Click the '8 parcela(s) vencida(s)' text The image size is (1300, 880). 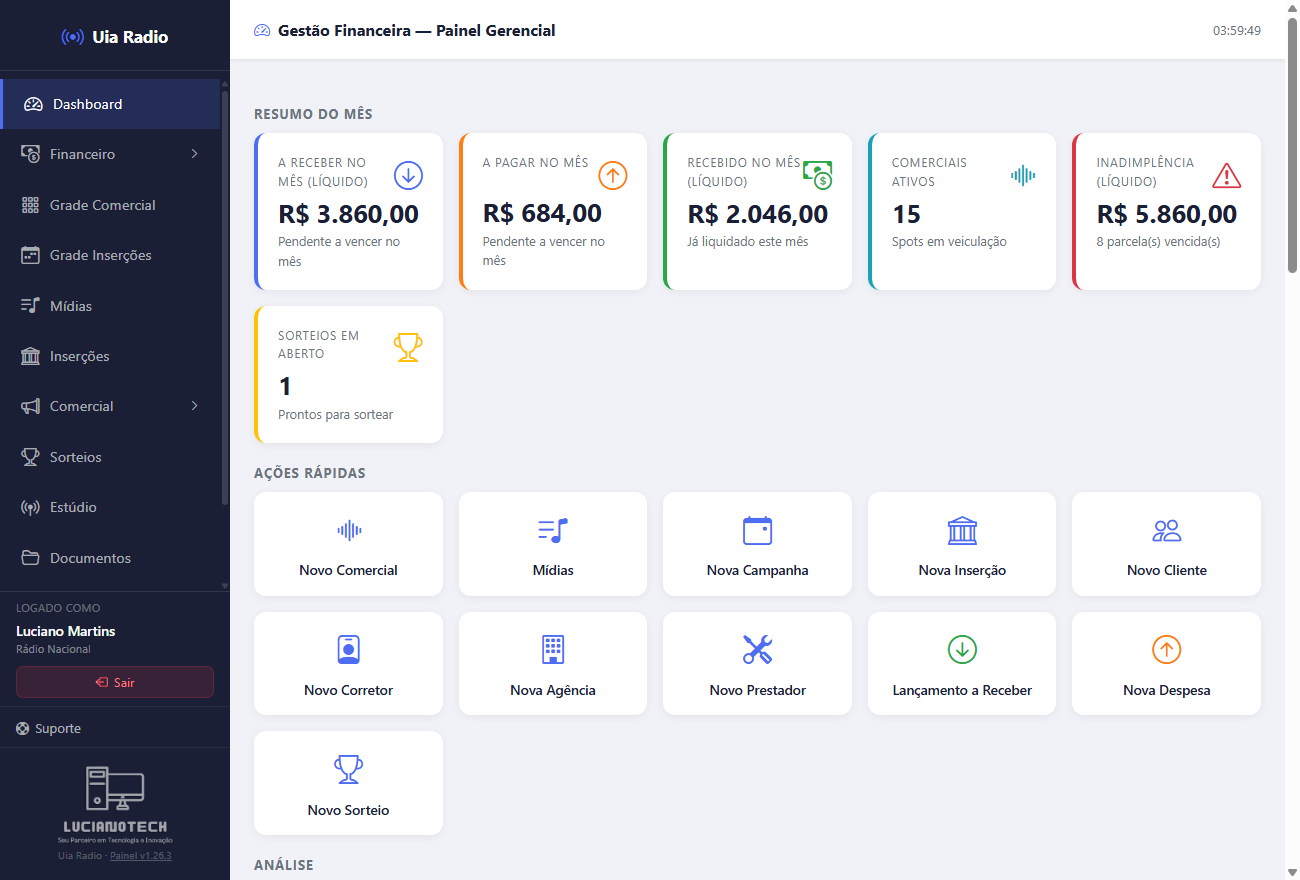1158,242
